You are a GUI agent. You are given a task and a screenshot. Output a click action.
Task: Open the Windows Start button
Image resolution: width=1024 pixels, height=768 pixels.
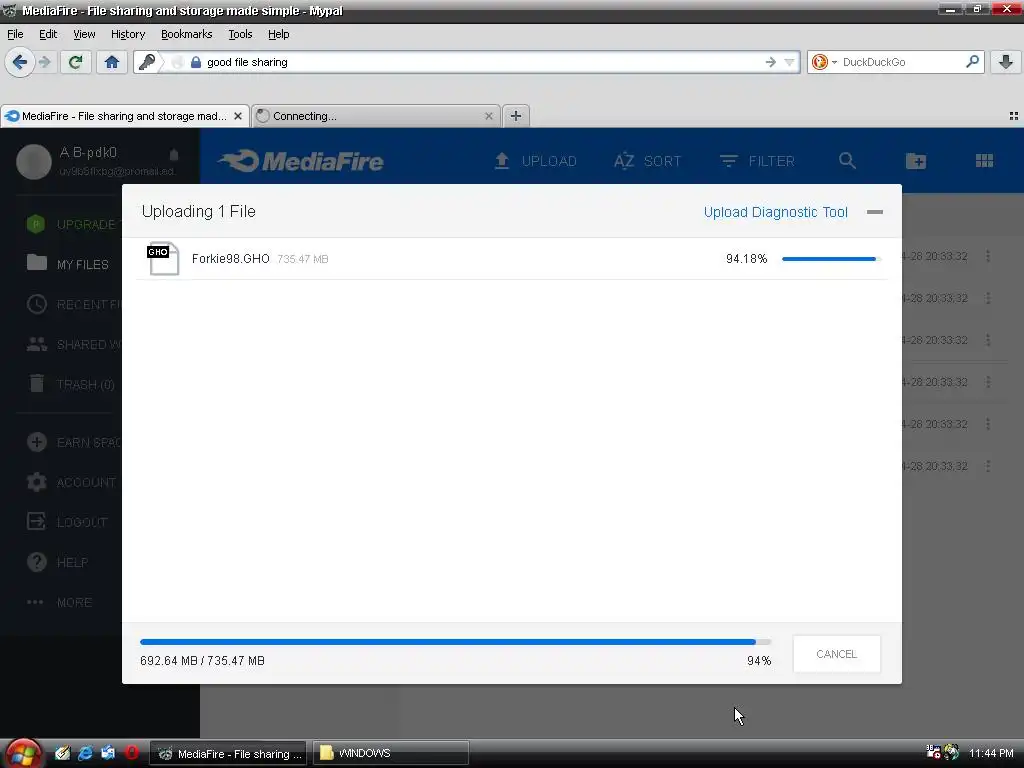[x=23, y=753]
